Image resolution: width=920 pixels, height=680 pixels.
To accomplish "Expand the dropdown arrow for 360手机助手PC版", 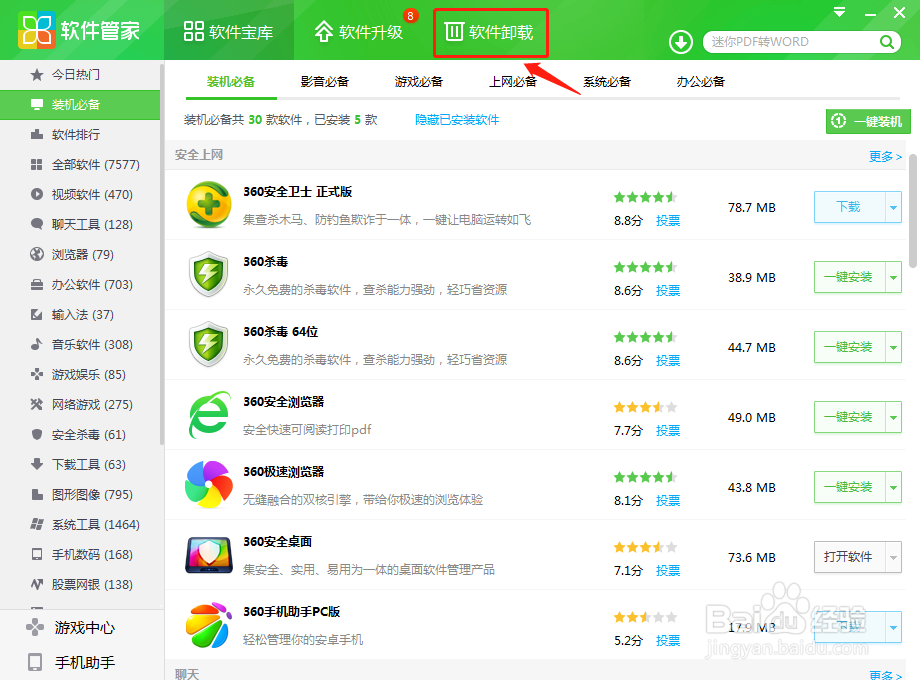I will pos(894,627).
